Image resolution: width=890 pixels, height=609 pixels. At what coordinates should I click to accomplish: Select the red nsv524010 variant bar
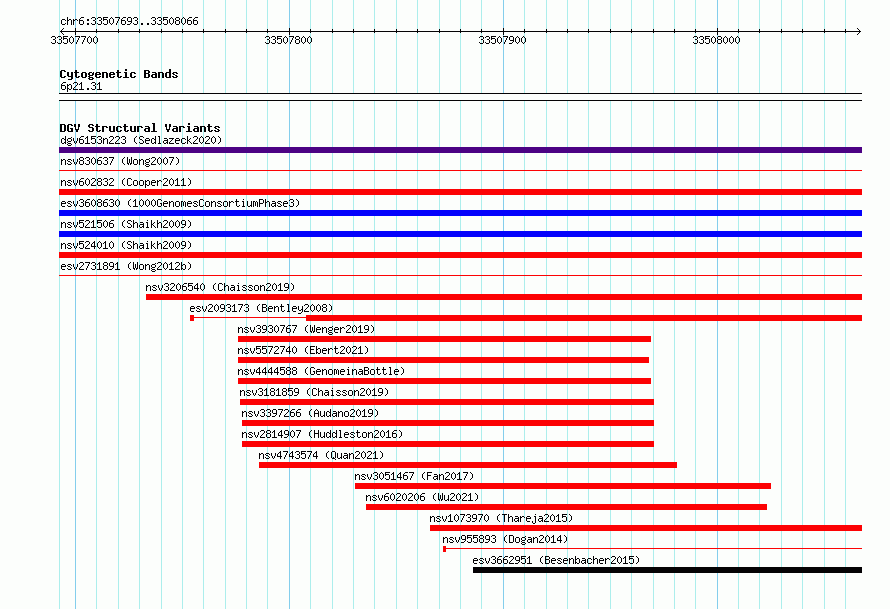tap(460, 255)
